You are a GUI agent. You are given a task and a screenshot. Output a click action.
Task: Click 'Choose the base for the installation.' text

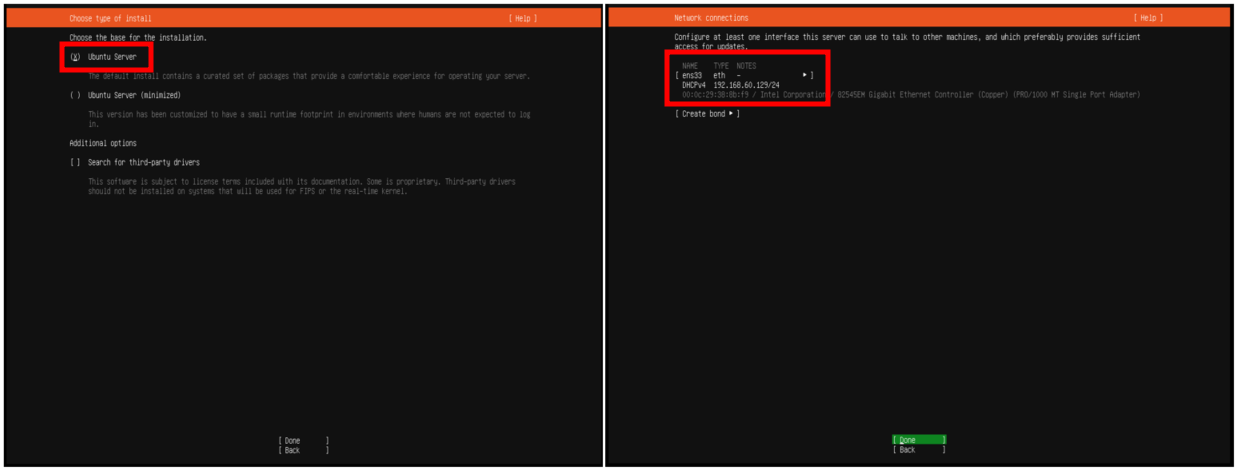coord(138,37)
